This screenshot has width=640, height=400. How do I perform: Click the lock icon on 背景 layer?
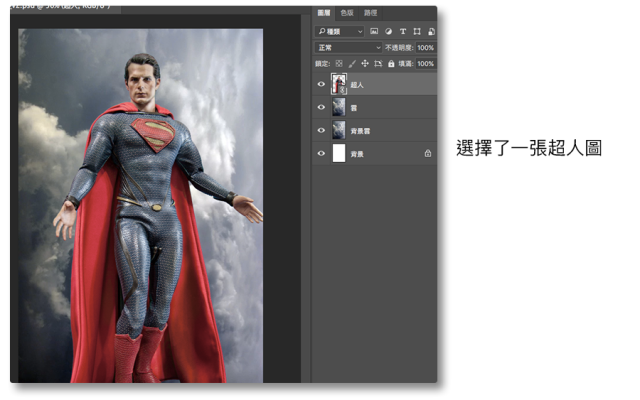tap(427, 153)
